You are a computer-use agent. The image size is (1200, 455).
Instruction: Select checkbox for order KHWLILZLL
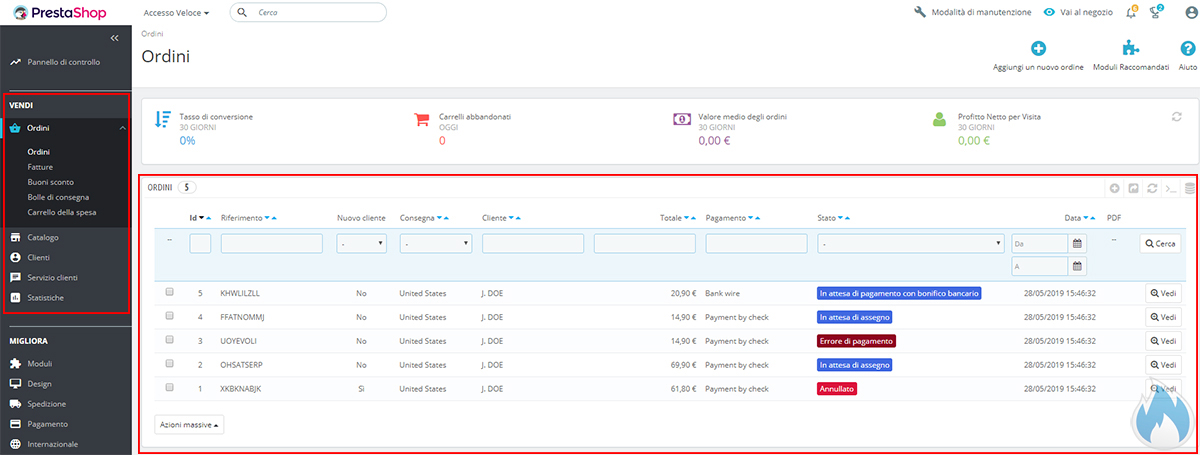169,292
